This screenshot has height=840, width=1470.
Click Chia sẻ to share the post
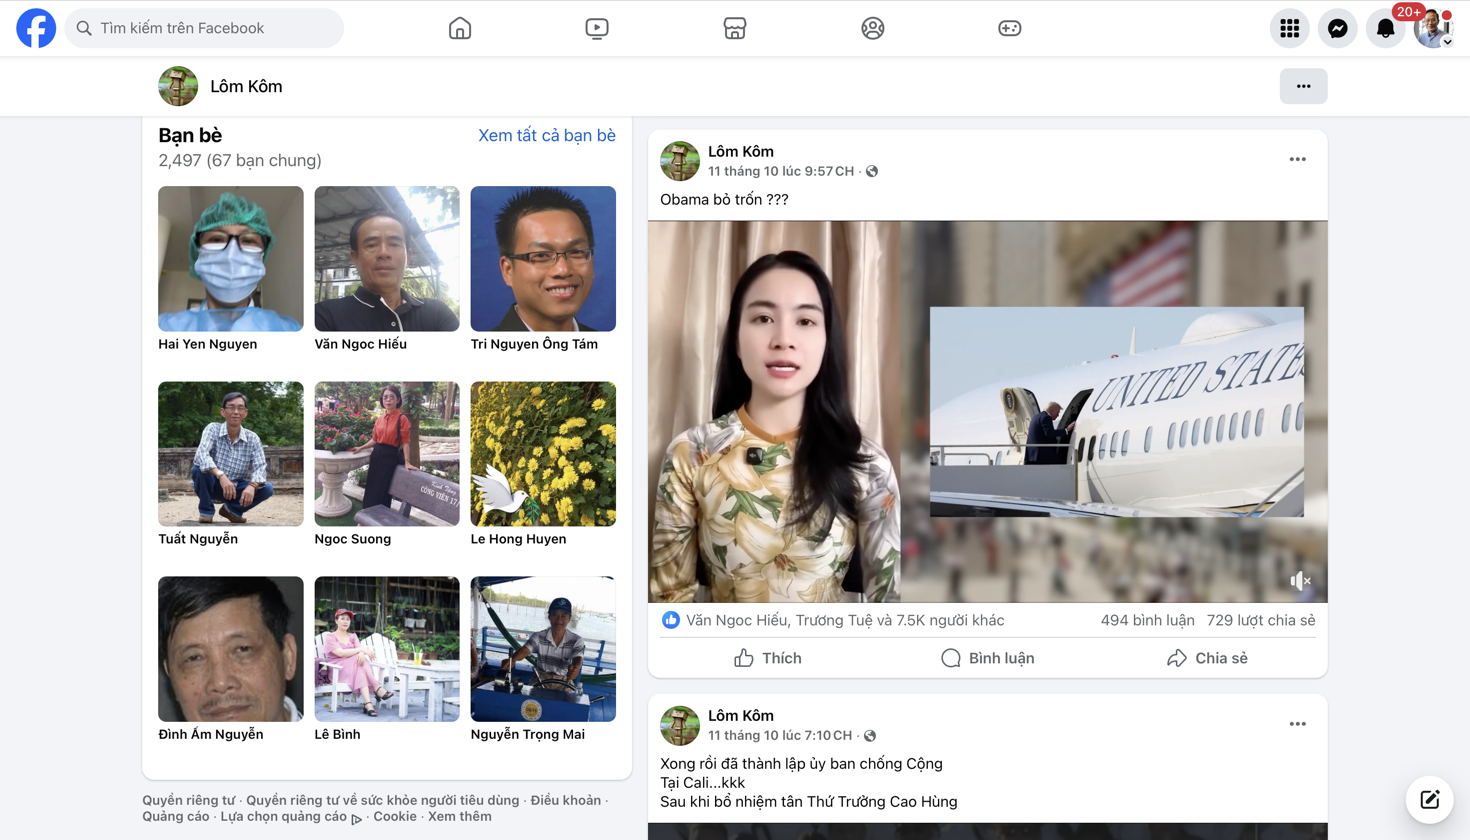click(1207, 658)
